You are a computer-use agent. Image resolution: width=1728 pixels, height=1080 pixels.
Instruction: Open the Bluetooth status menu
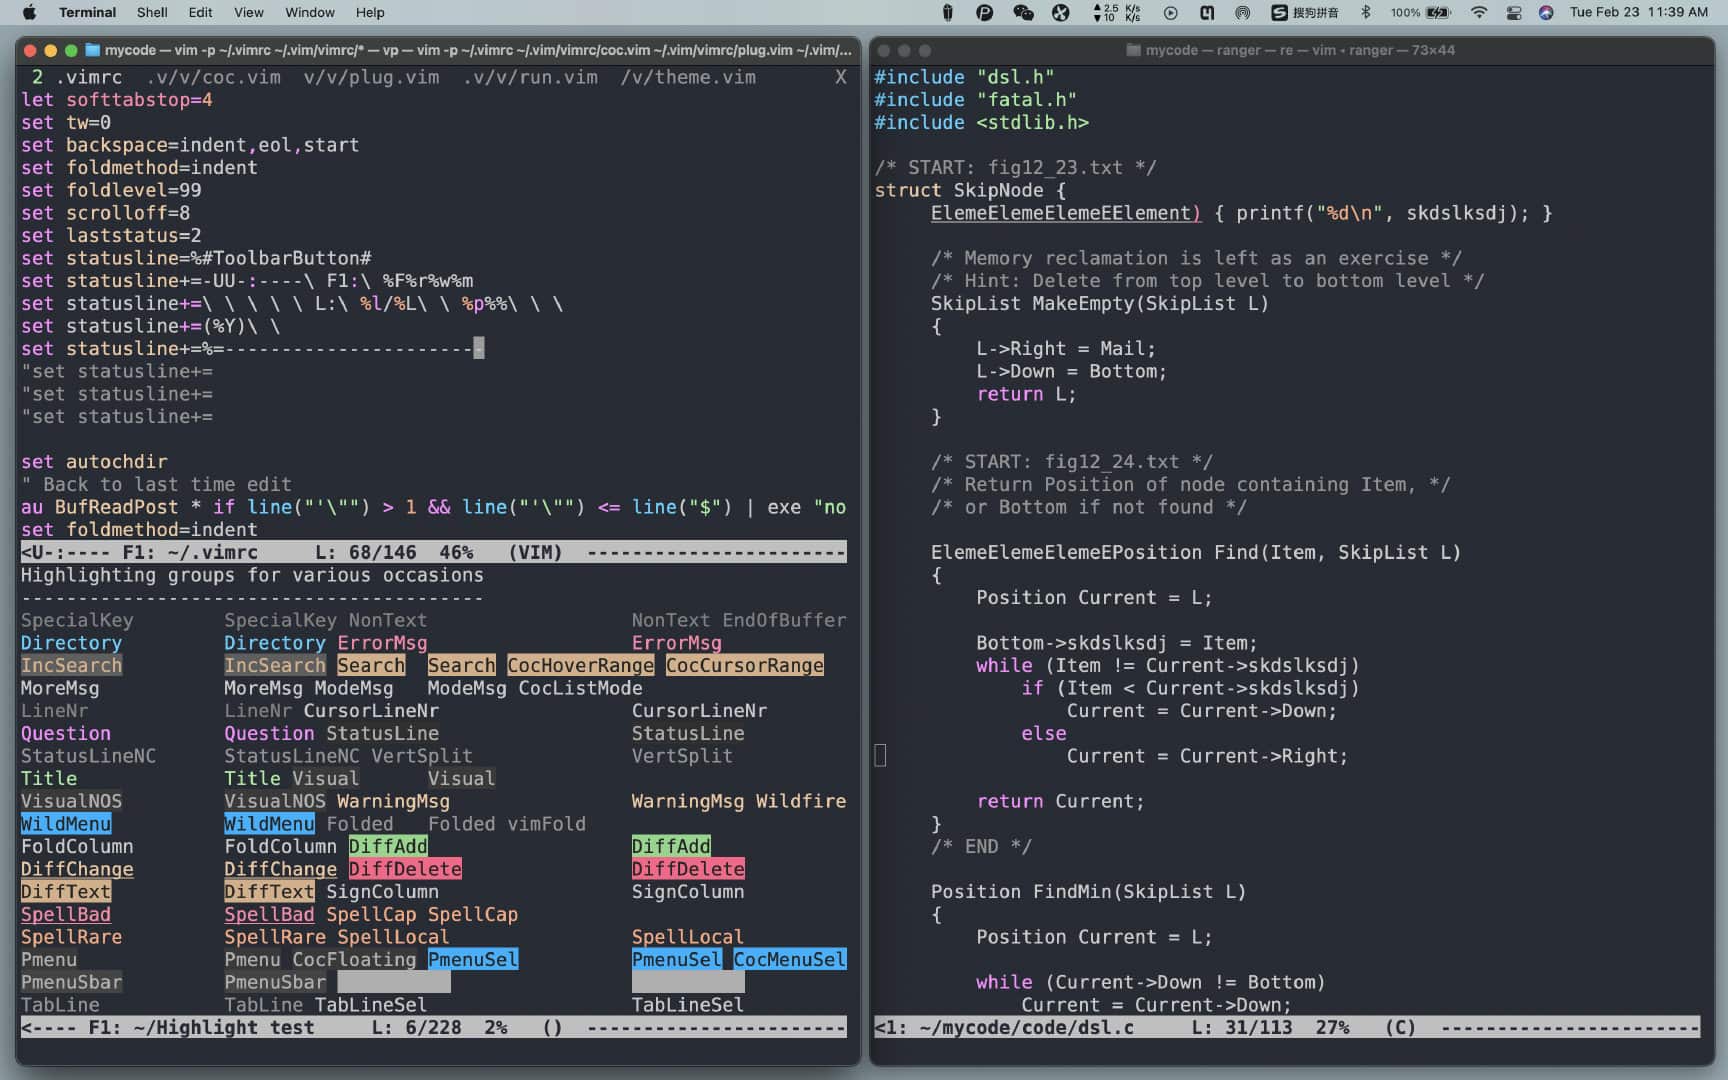[1366, 12]
